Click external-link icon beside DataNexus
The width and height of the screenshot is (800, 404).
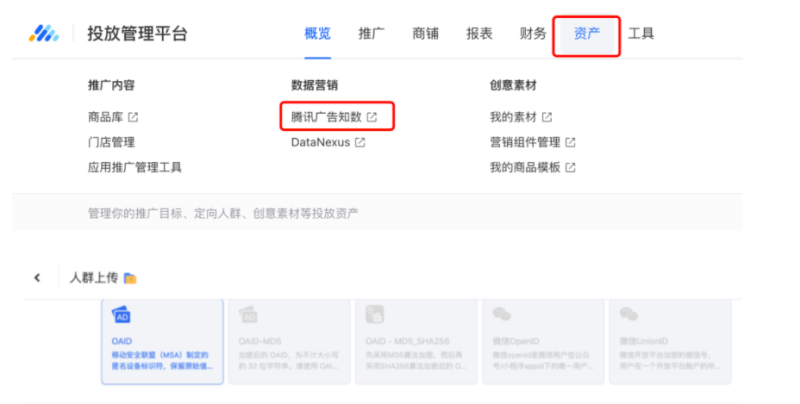[x=360, y=142]
